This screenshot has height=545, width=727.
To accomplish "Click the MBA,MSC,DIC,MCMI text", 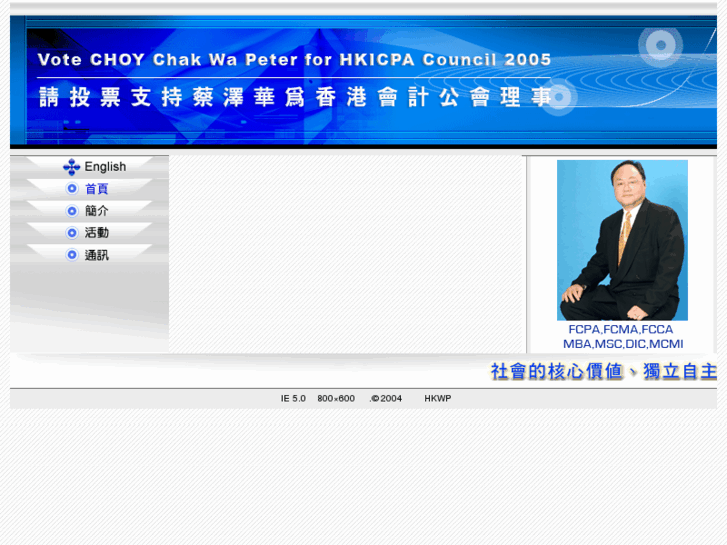I will 623,344.
